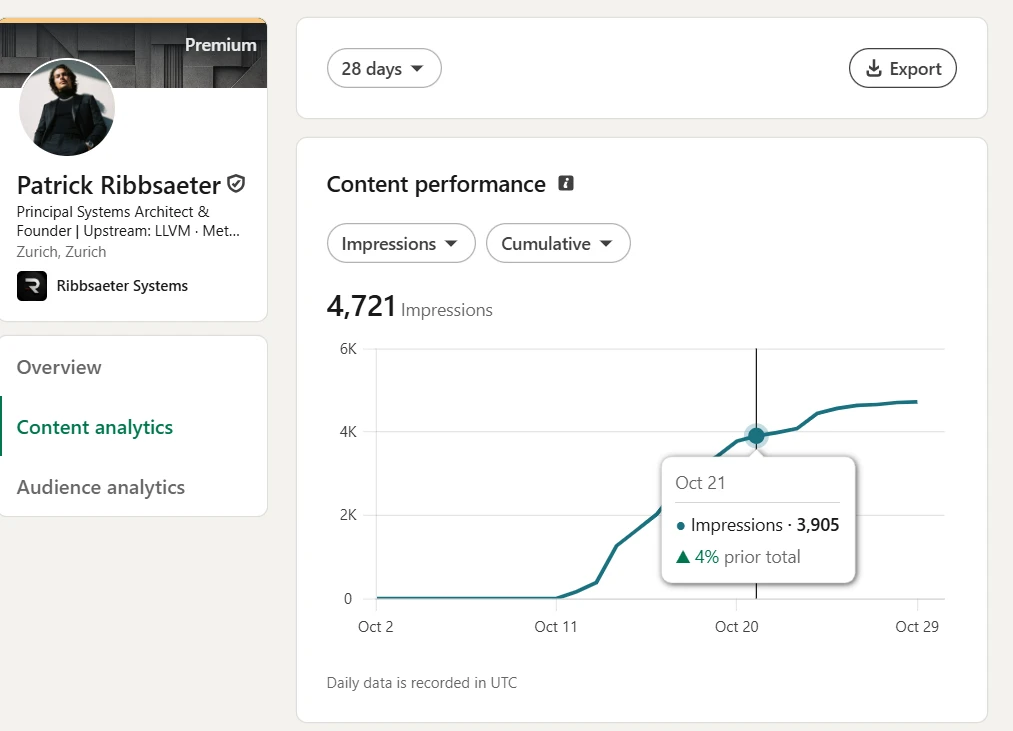Click the 6K y-axis label
1013x731 pixels.
click(x=348, y=349)
